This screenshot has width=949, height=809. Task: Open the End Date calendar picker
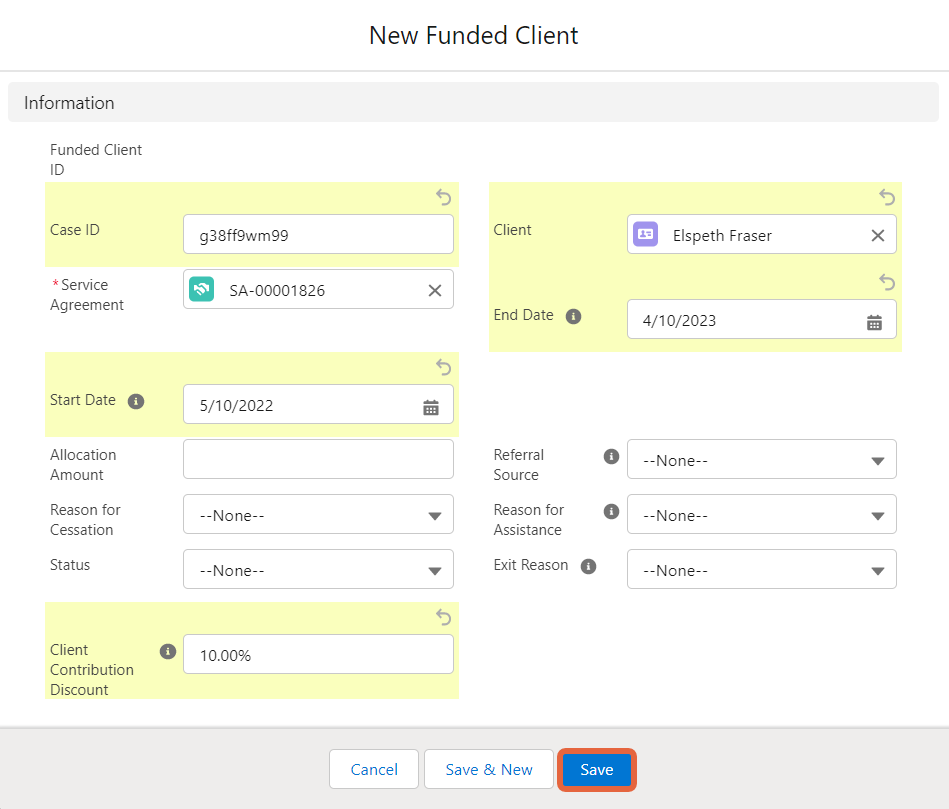click(x=874, y=323)
